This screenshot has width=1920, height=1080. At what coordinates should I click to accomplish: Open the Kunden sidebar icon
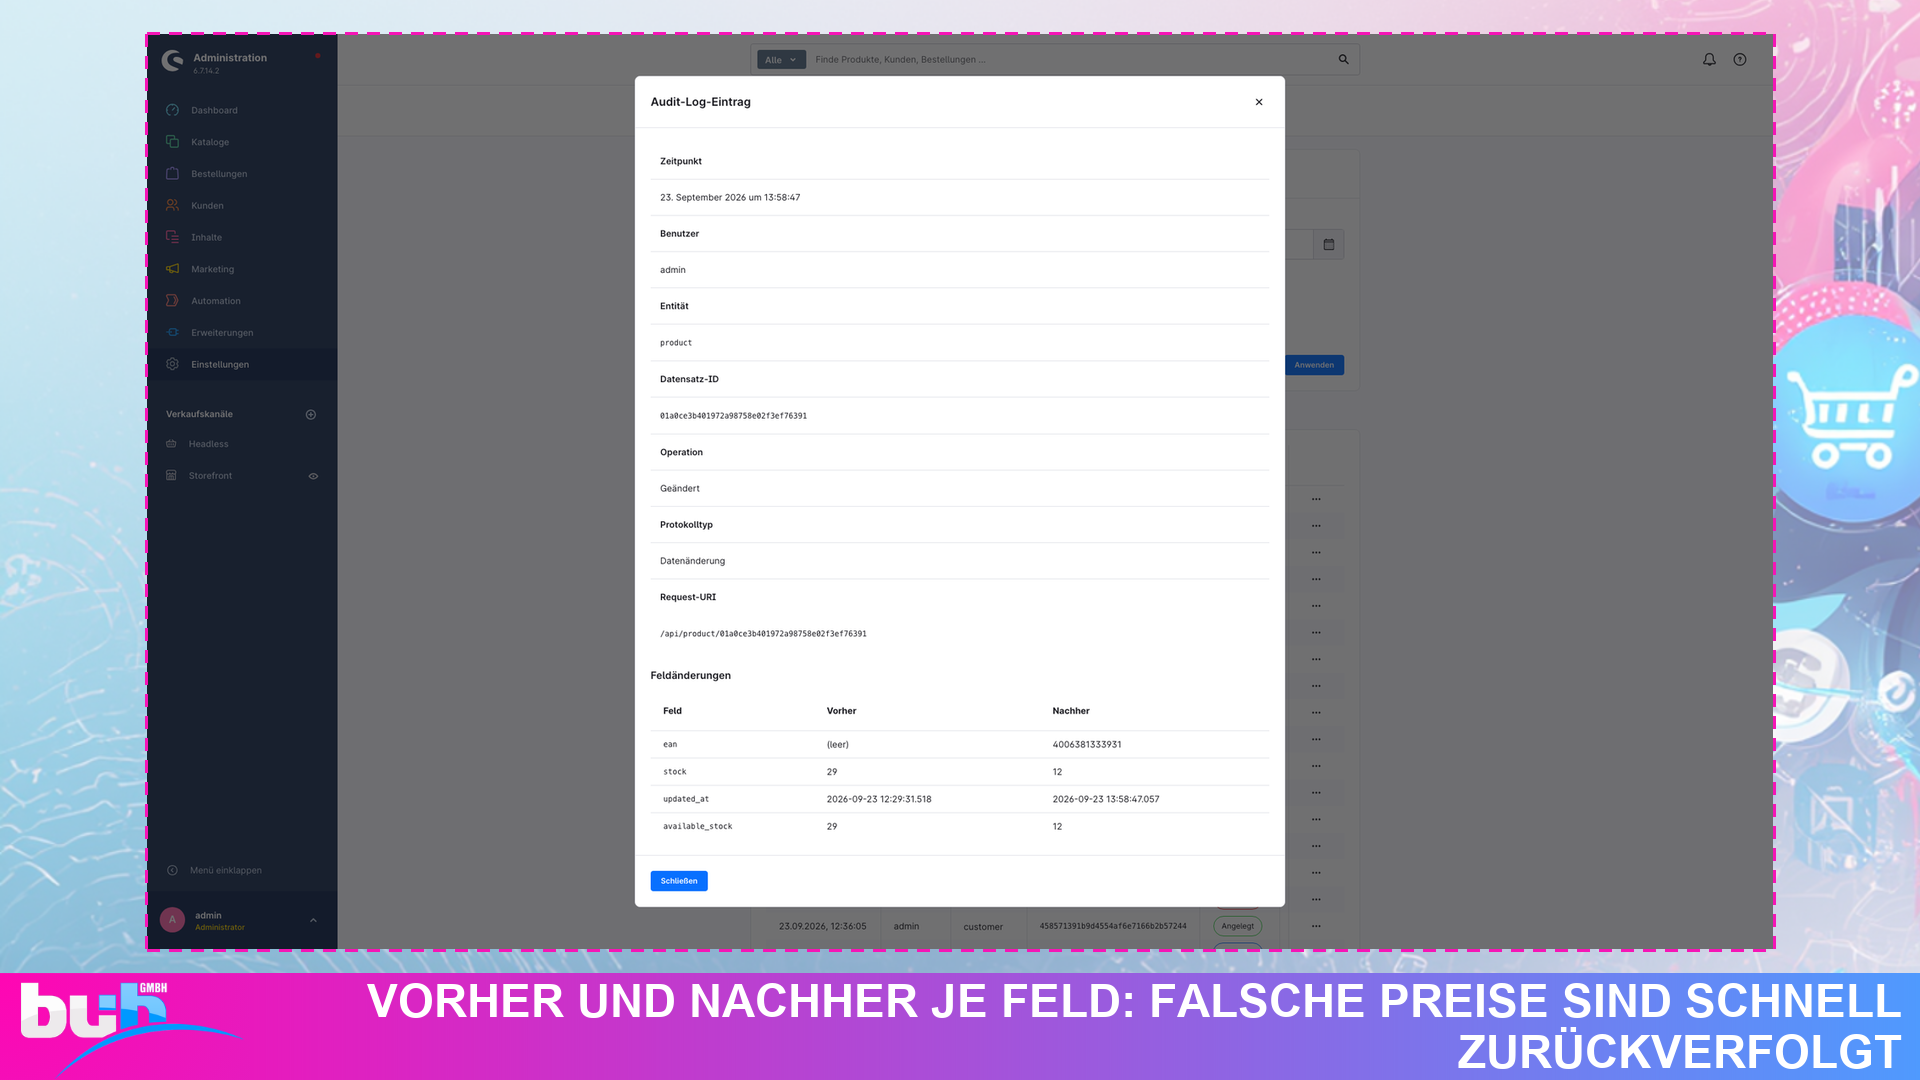(x=172, y=205)
